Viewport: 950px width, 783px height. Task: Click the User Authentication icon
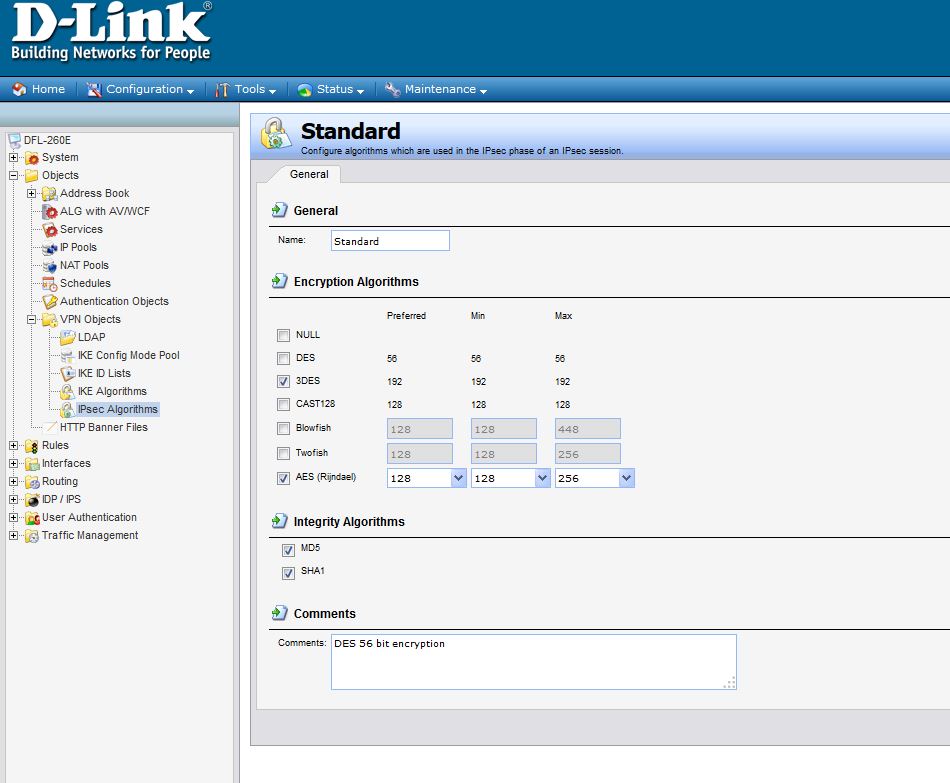point(32,518)
